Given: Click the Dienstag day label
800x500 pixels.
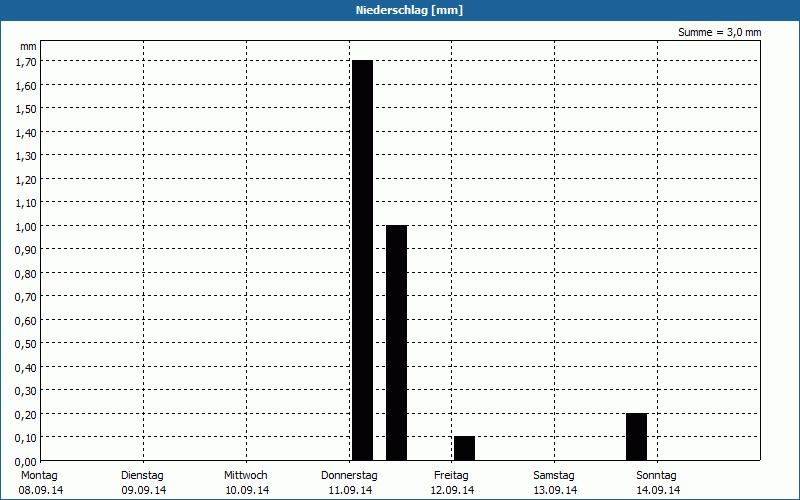Looking at the screenshot, I should pos(142,476).
